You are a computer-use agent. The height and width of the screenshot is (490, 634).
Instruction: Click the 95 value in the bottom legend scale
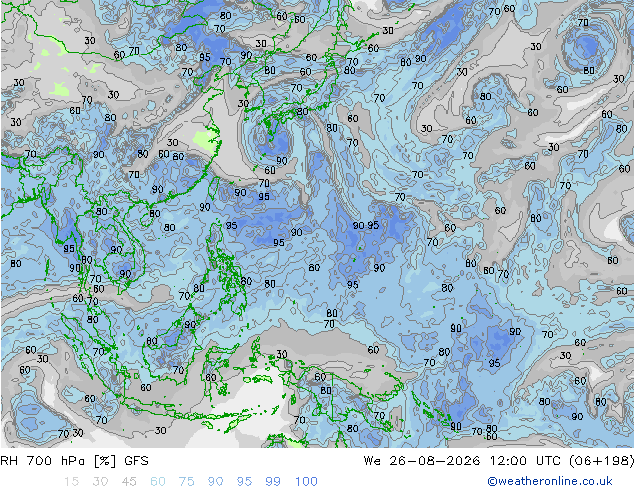click(244, 482)
